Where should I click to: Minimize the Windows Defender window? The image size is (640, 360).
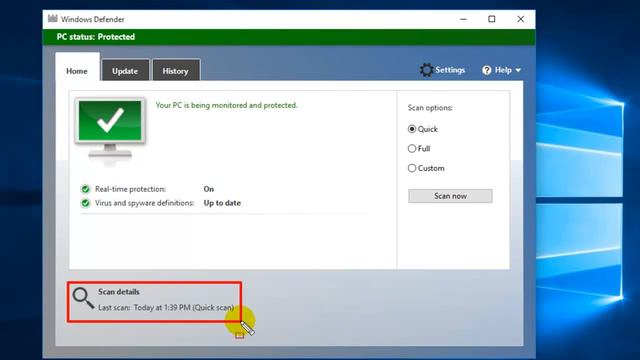coord(463,19)
